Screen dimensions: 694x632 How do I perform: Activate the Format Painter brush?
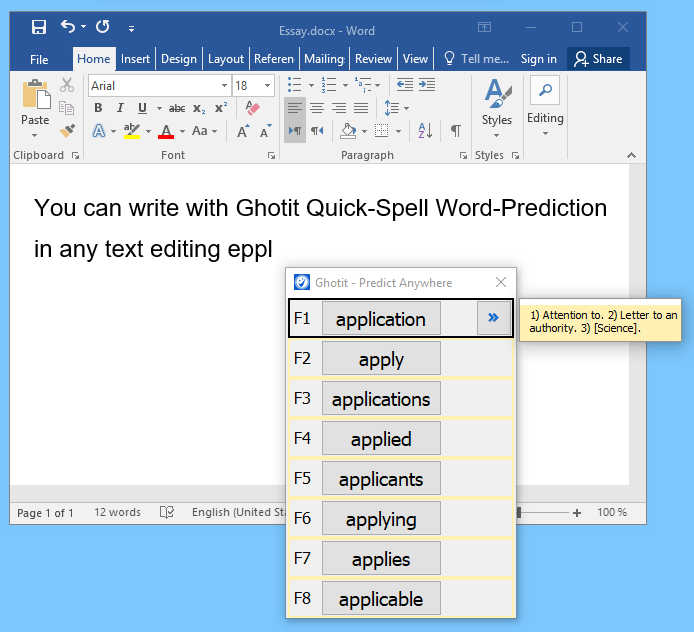(x=67, y=131)
